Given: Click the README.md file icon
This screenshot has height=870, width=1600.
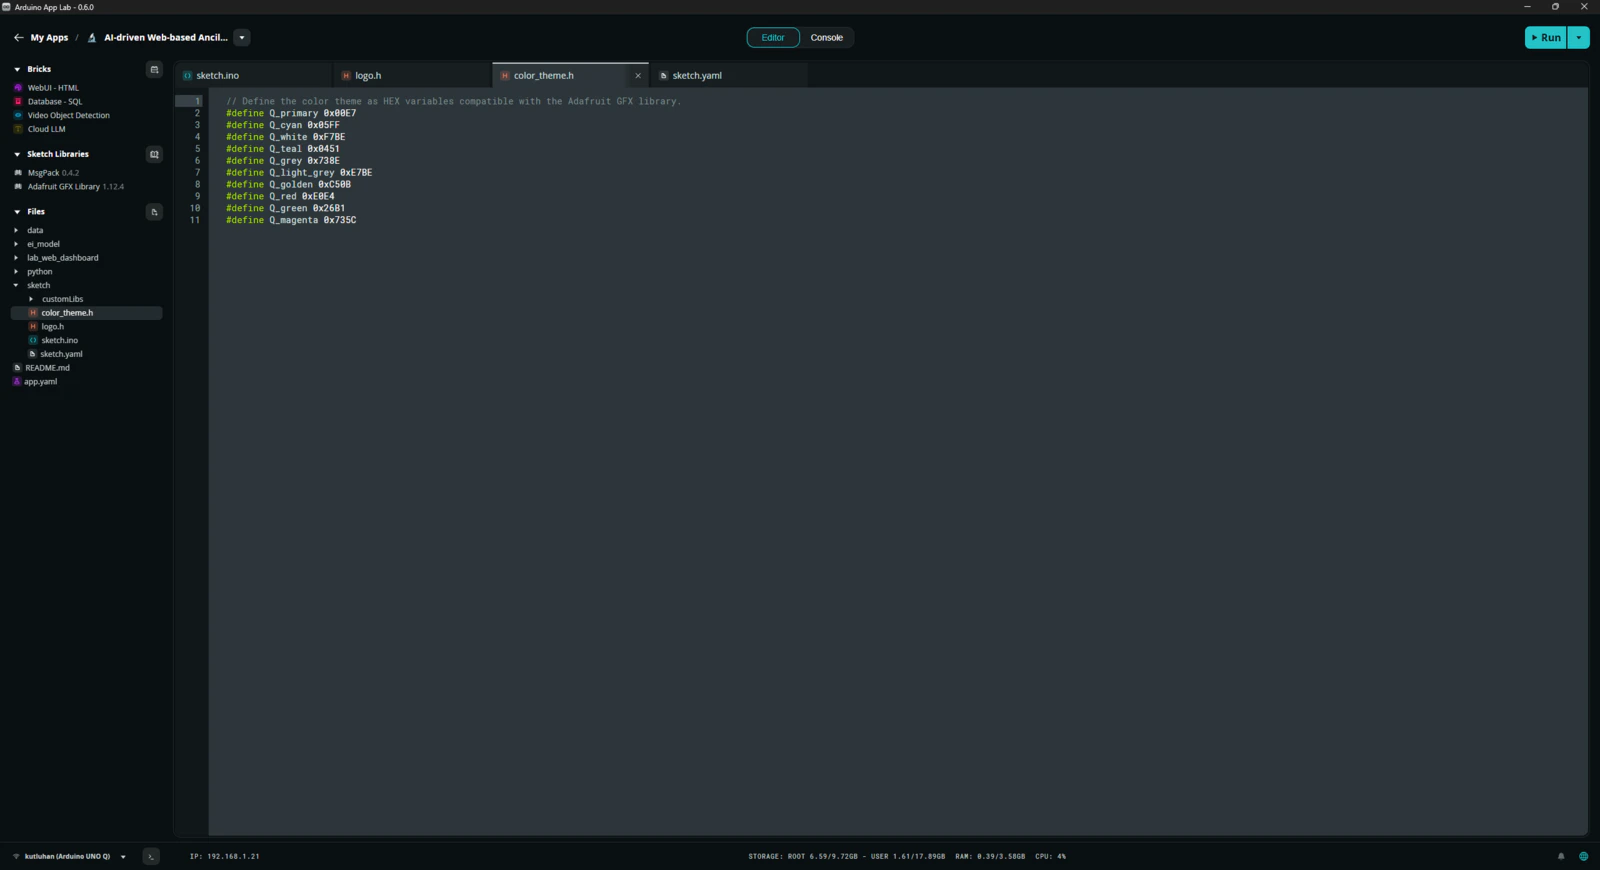Looking at the screenshot, I should [x=17, y=368].
